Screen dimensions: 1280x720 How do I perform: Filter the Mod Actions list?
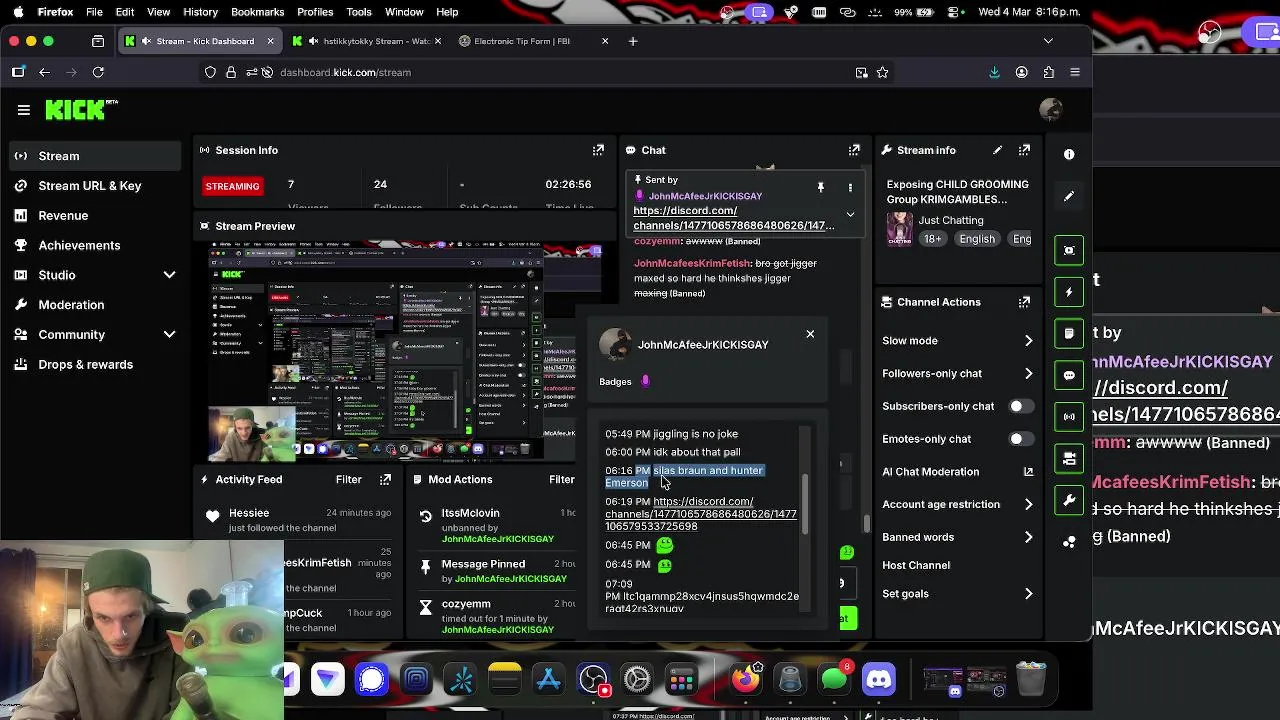[562, 480]
